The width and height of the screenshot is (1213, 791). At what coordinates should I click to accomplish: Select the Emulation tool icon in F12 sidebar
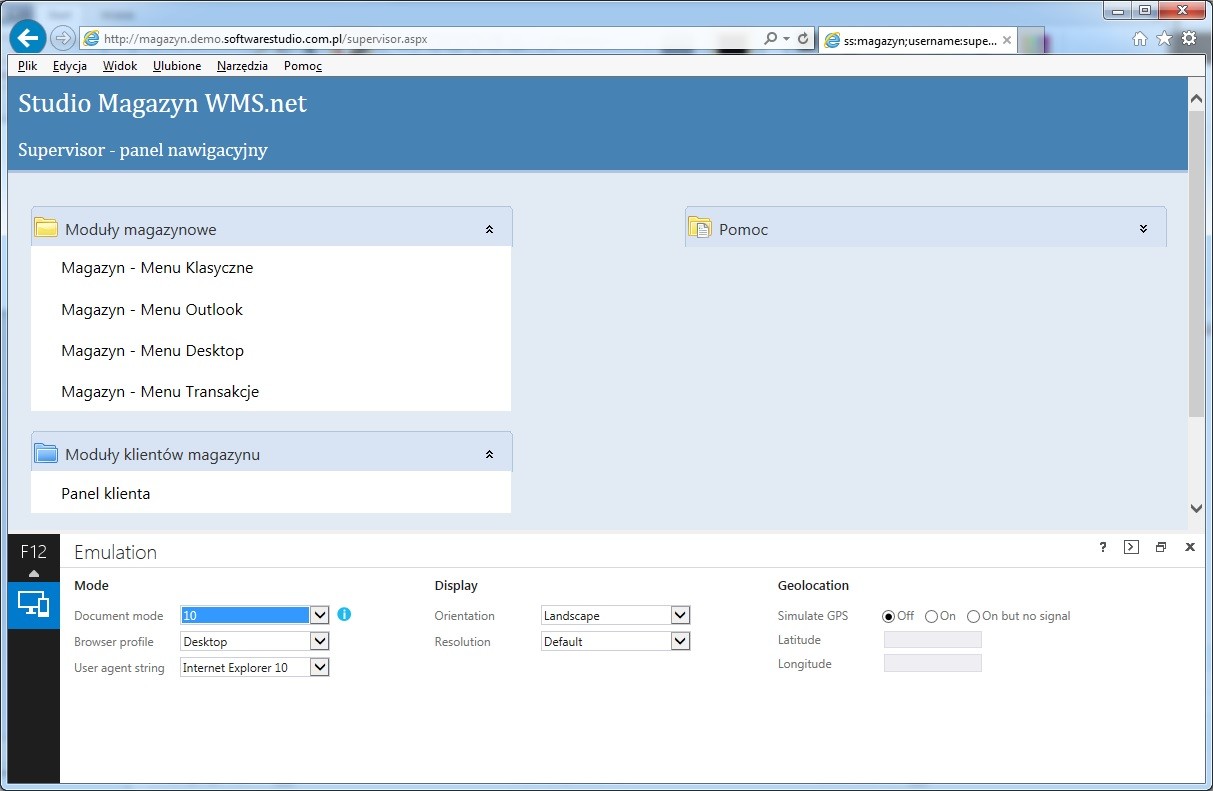(33, 603)
